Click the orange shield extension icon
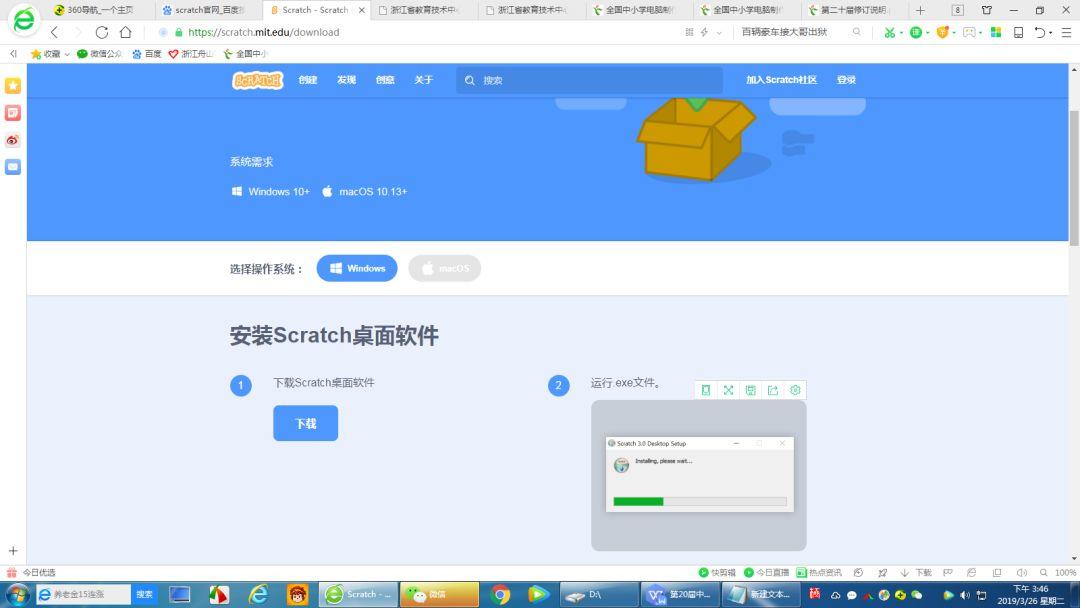Viewport: 1080px width, 608px height. click(x=942, y=32)
